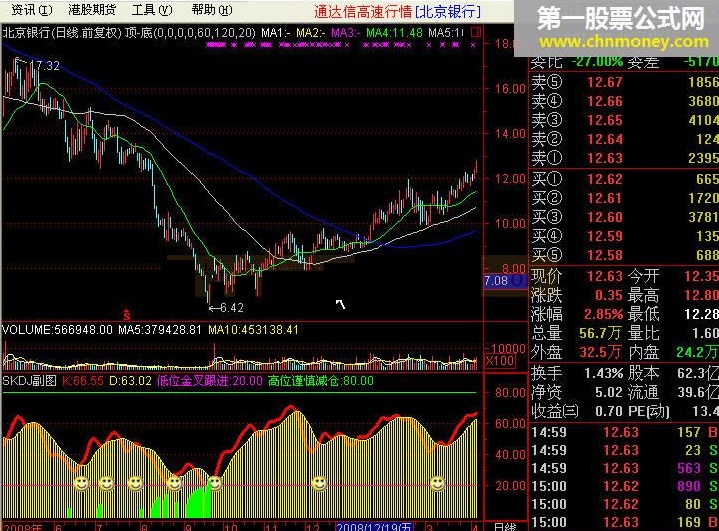
Task: Click the tick row with volume 23
Action: pyautogui.click(x=625, y=450)
